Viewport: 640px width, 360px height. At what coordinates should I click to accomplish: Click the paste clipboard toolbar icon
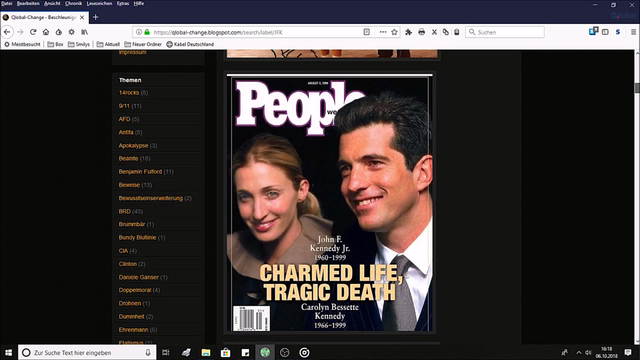point(457,32)
